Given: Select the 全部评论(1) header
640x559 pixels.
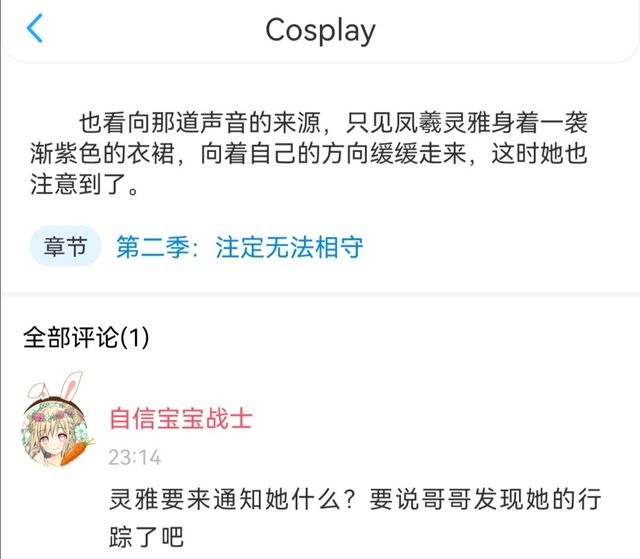Looking at the screenshot, I should click(x=86, y=337).
